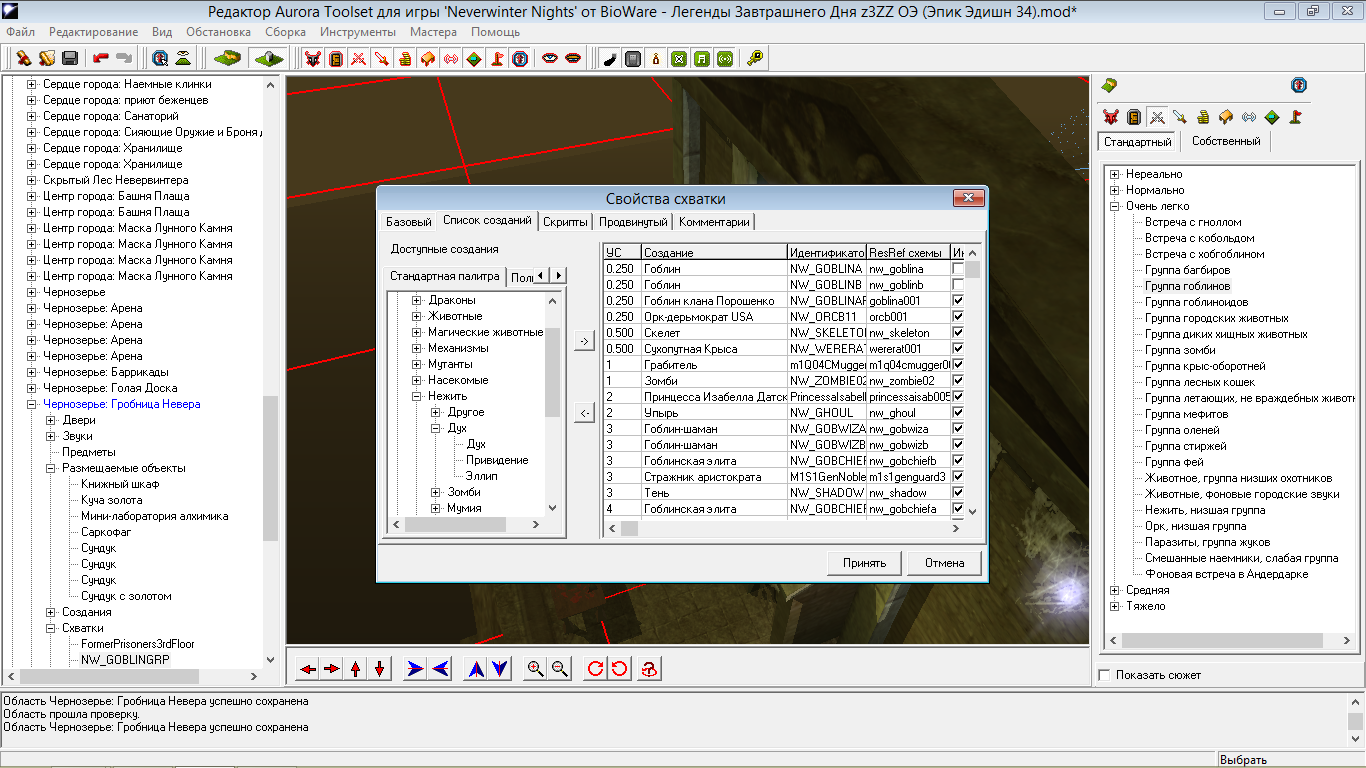Click the green terrain paint icon in toolbar
The width and height of the screenshot is (1366, 768).
pyautogui.click(x=227, y=59)
